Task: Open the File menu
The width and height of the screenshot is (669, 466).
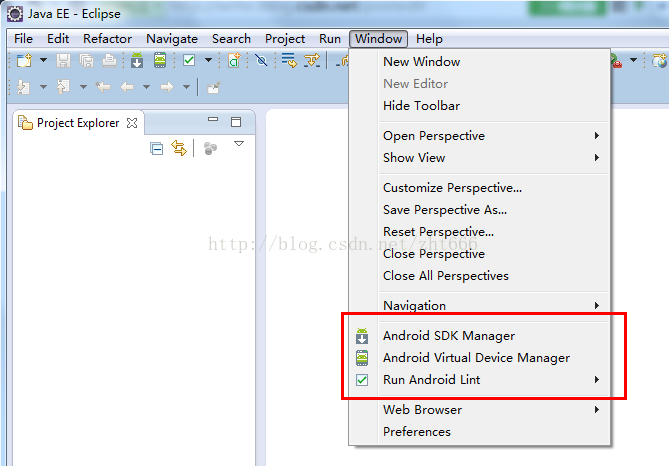Action: (x=23, y=39)
